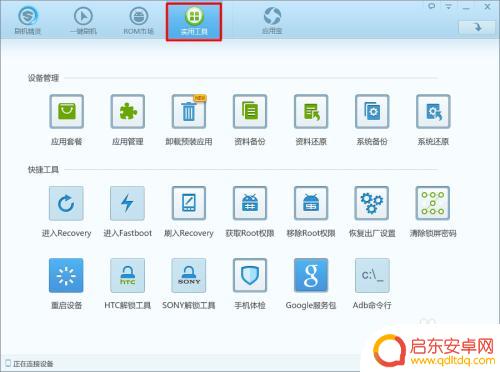Switch to the 刷机精灵 home tab
Viewport: 500px width, 372px height.
(x=28, y=21)
